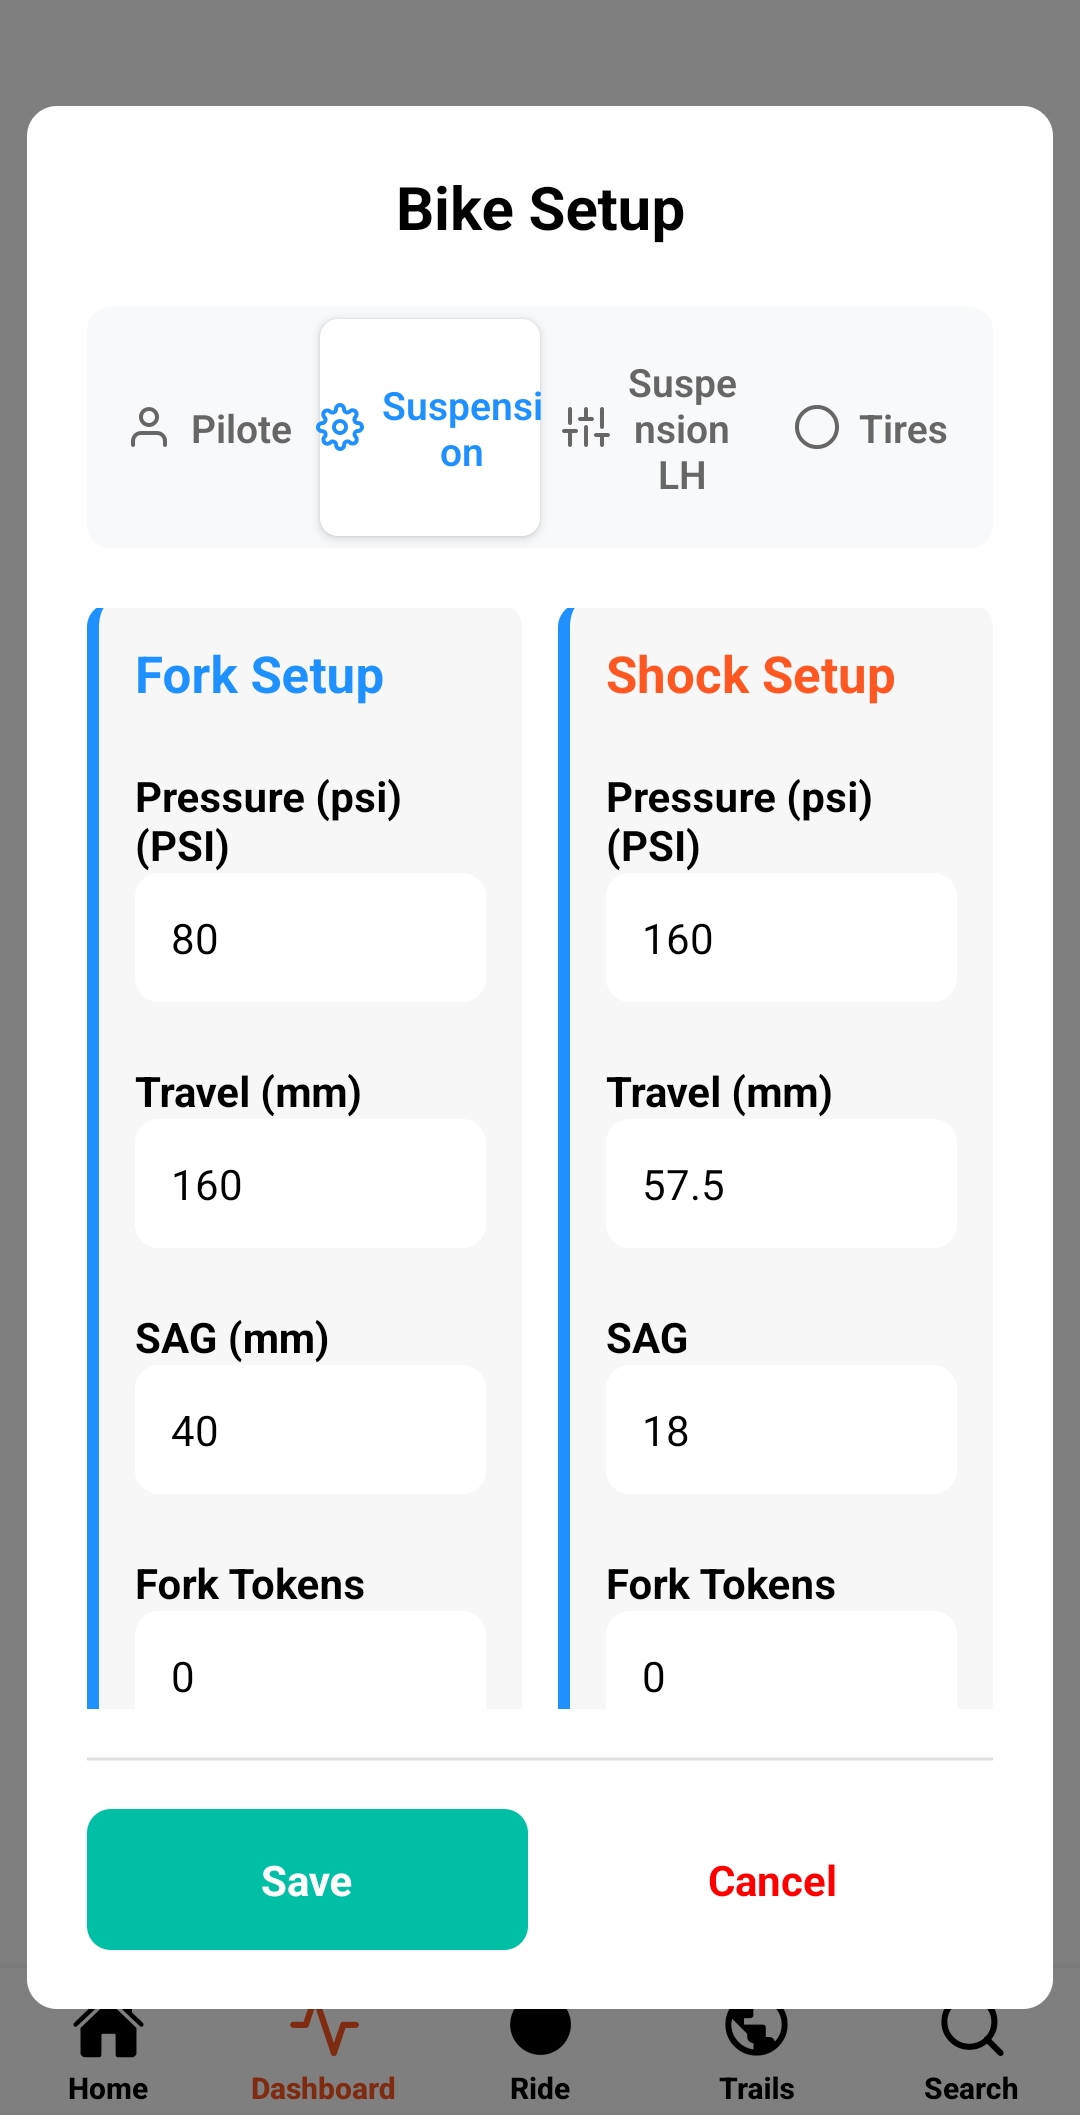1080x2115 pixels.
Task: Cancel the bike setup dialog
Action: (772, 1881)
